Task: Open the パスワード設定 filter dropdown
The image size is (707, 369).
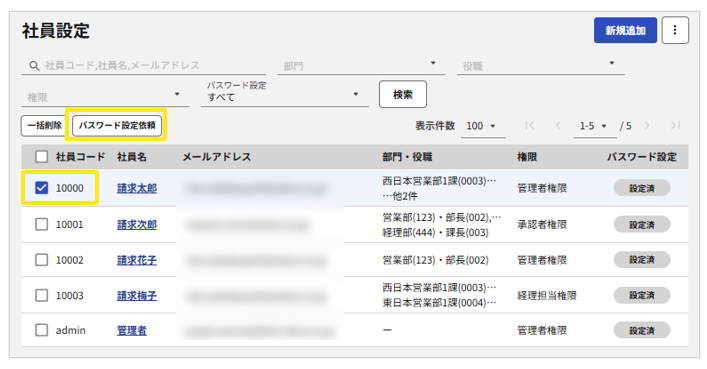Action: pyautogui.click(x=285, y=93)
